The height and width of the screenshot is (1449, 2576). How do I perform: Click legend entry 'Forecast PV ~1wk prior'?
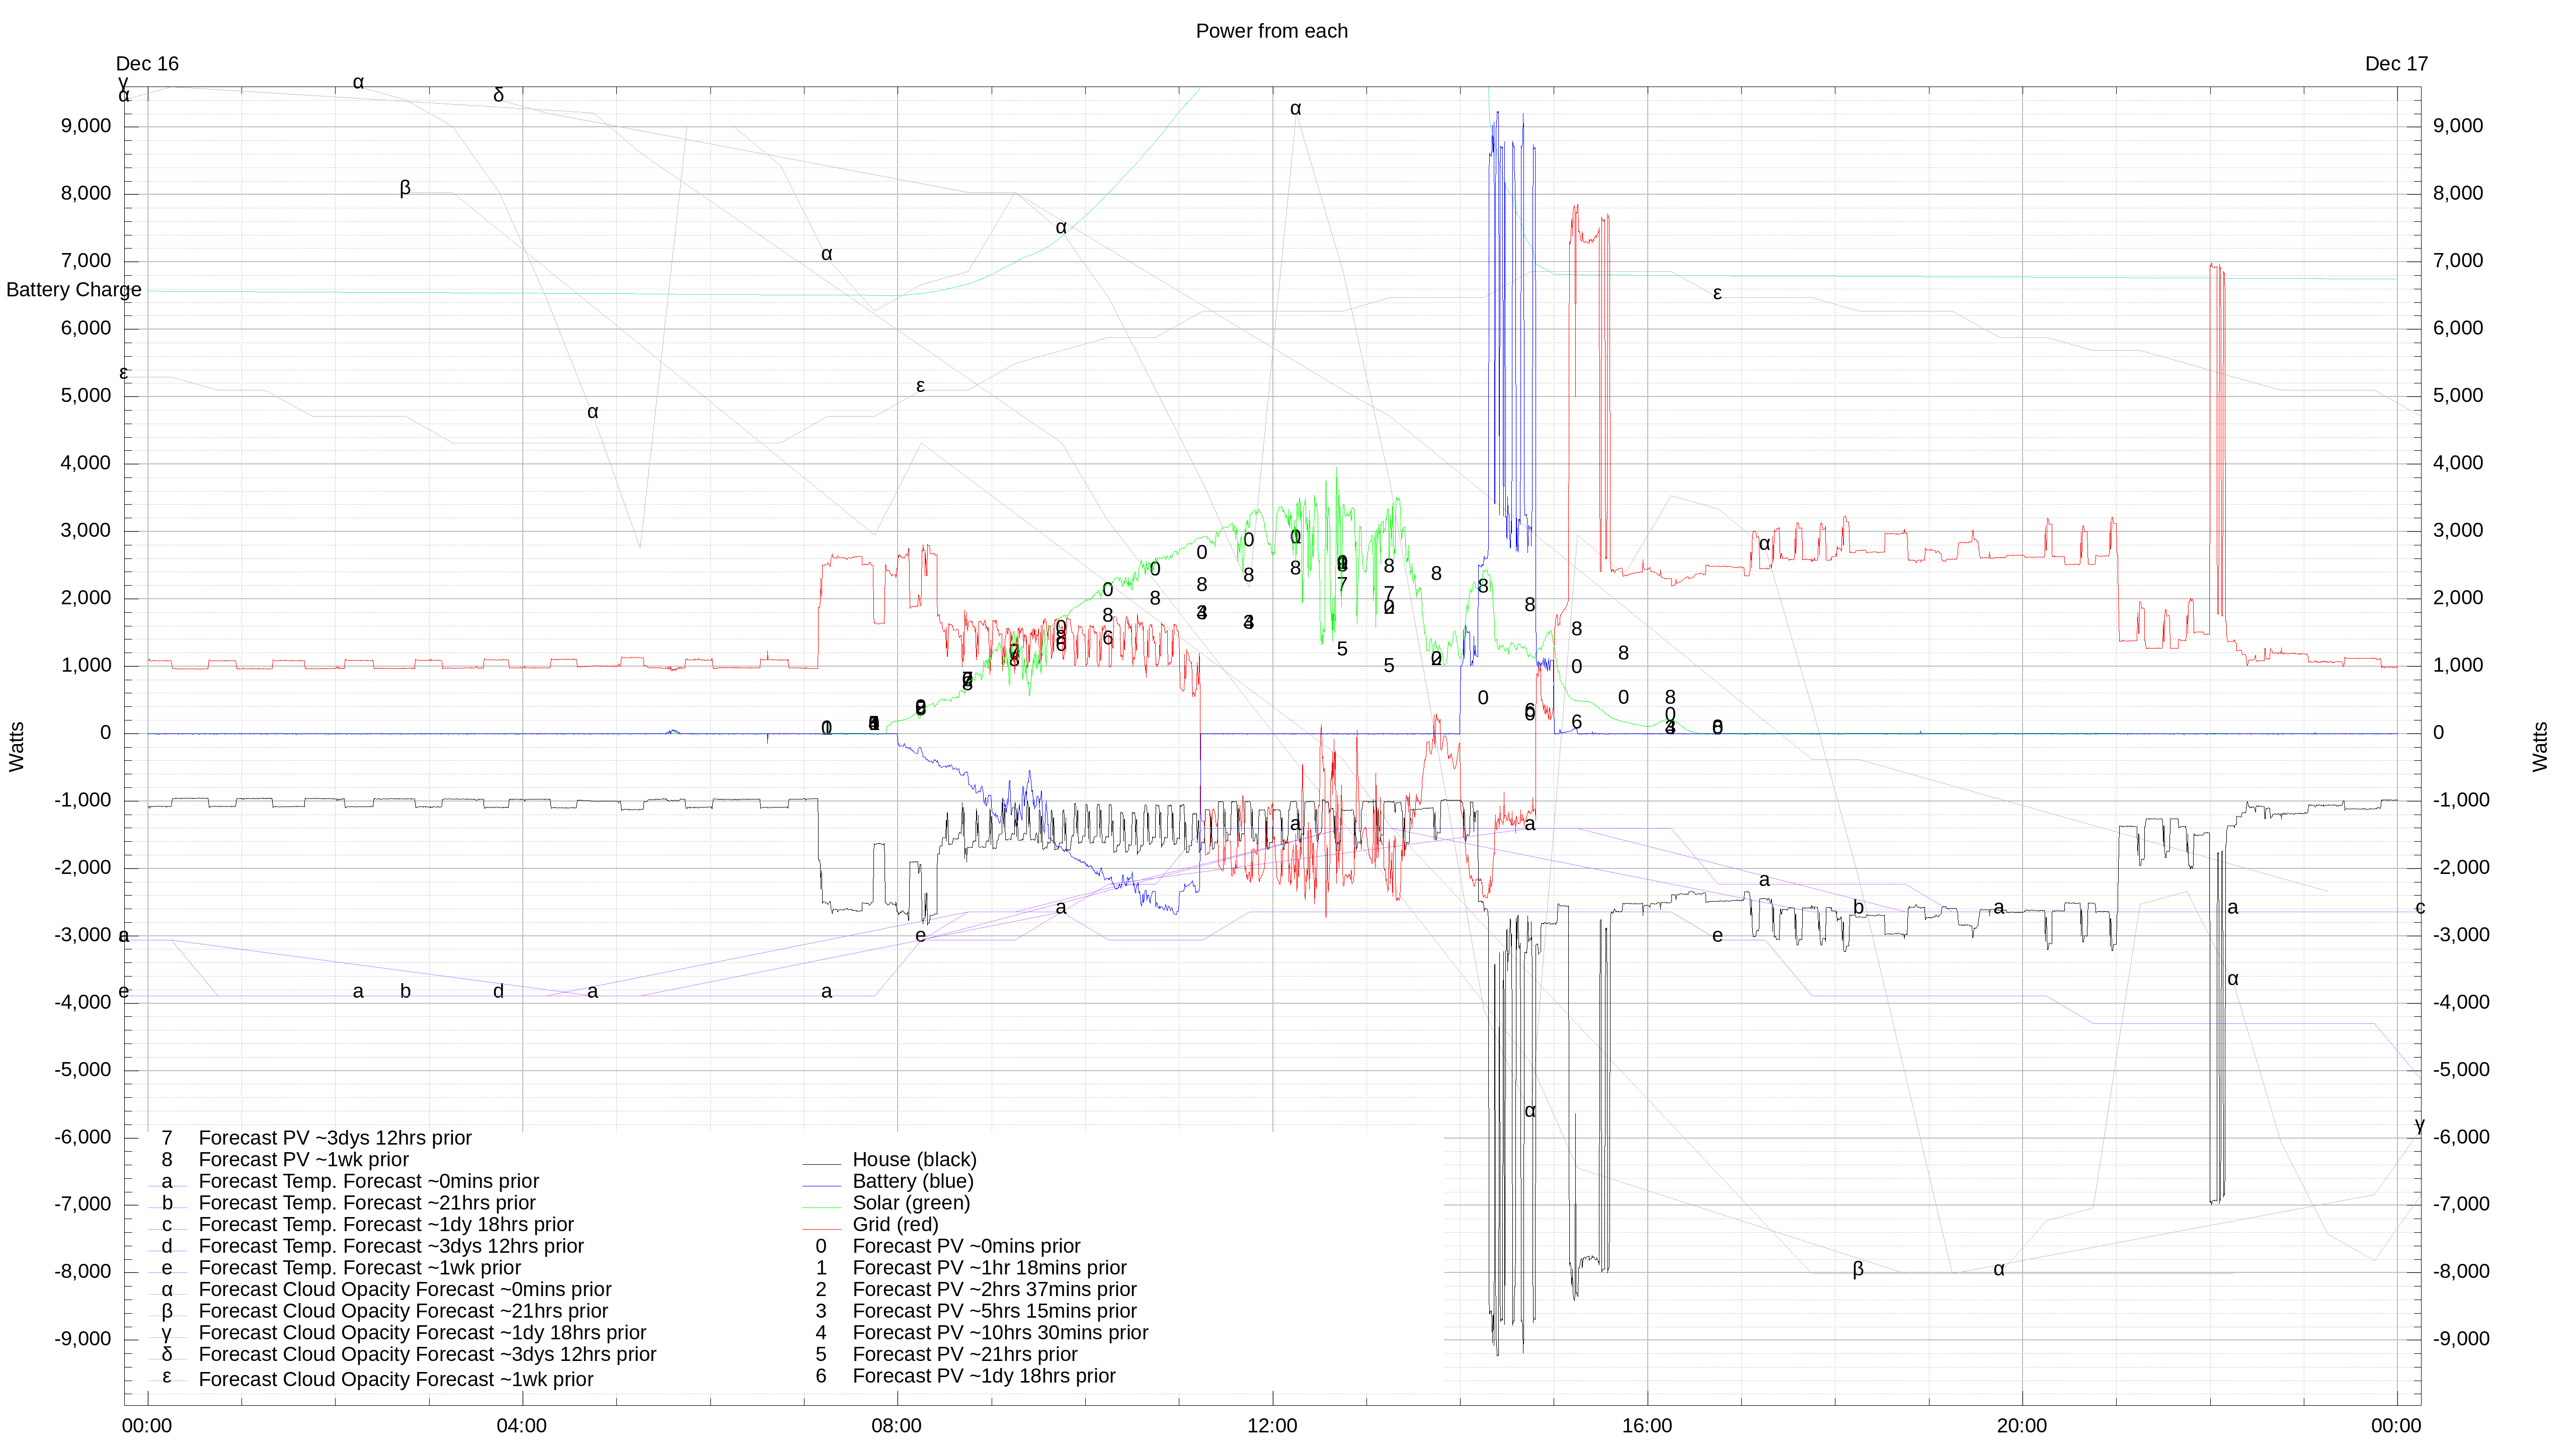click(304, 1160)
